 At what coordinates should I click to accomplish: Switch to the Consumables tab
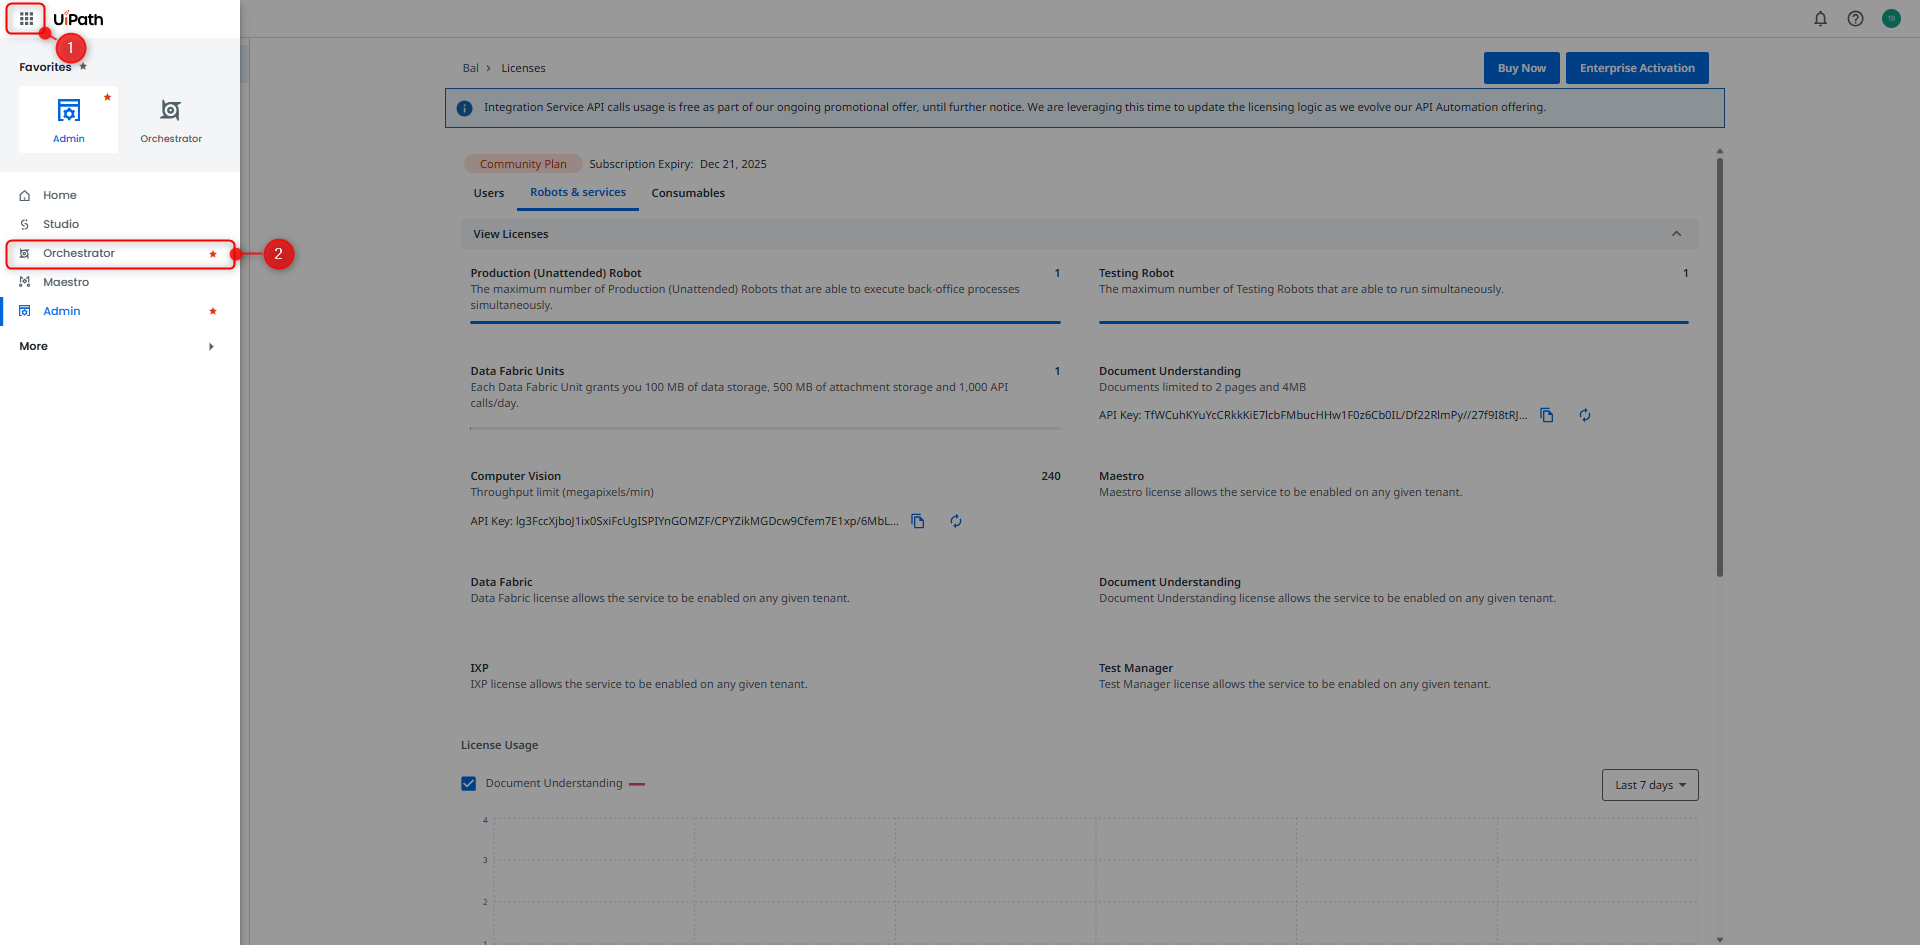[688, 193]
